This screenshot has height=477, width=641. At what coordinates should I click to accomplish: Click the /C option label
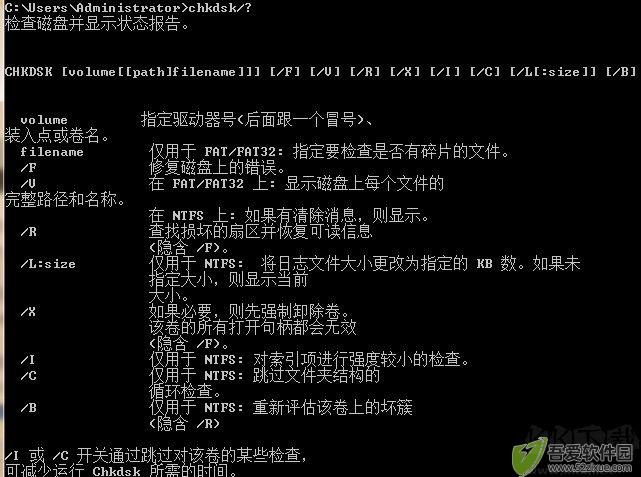(x=29, y=376)
